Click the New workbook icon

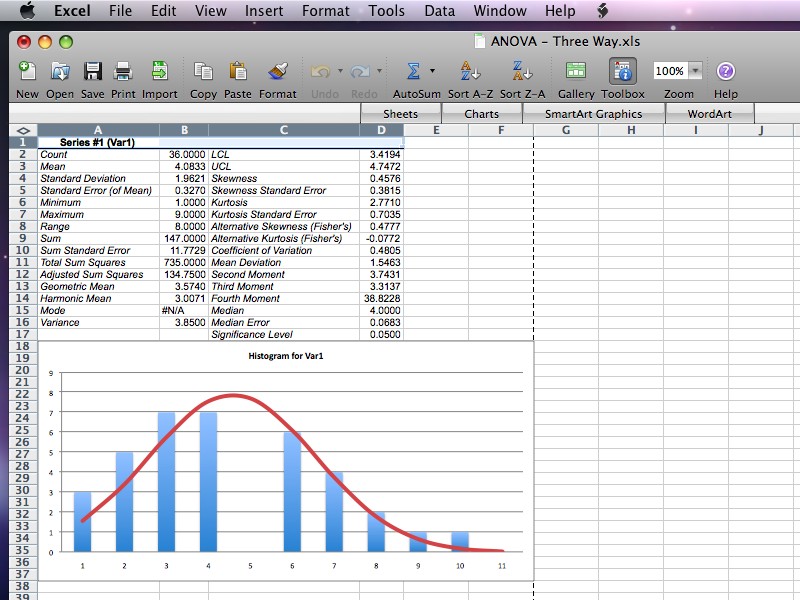coord(27,72)
